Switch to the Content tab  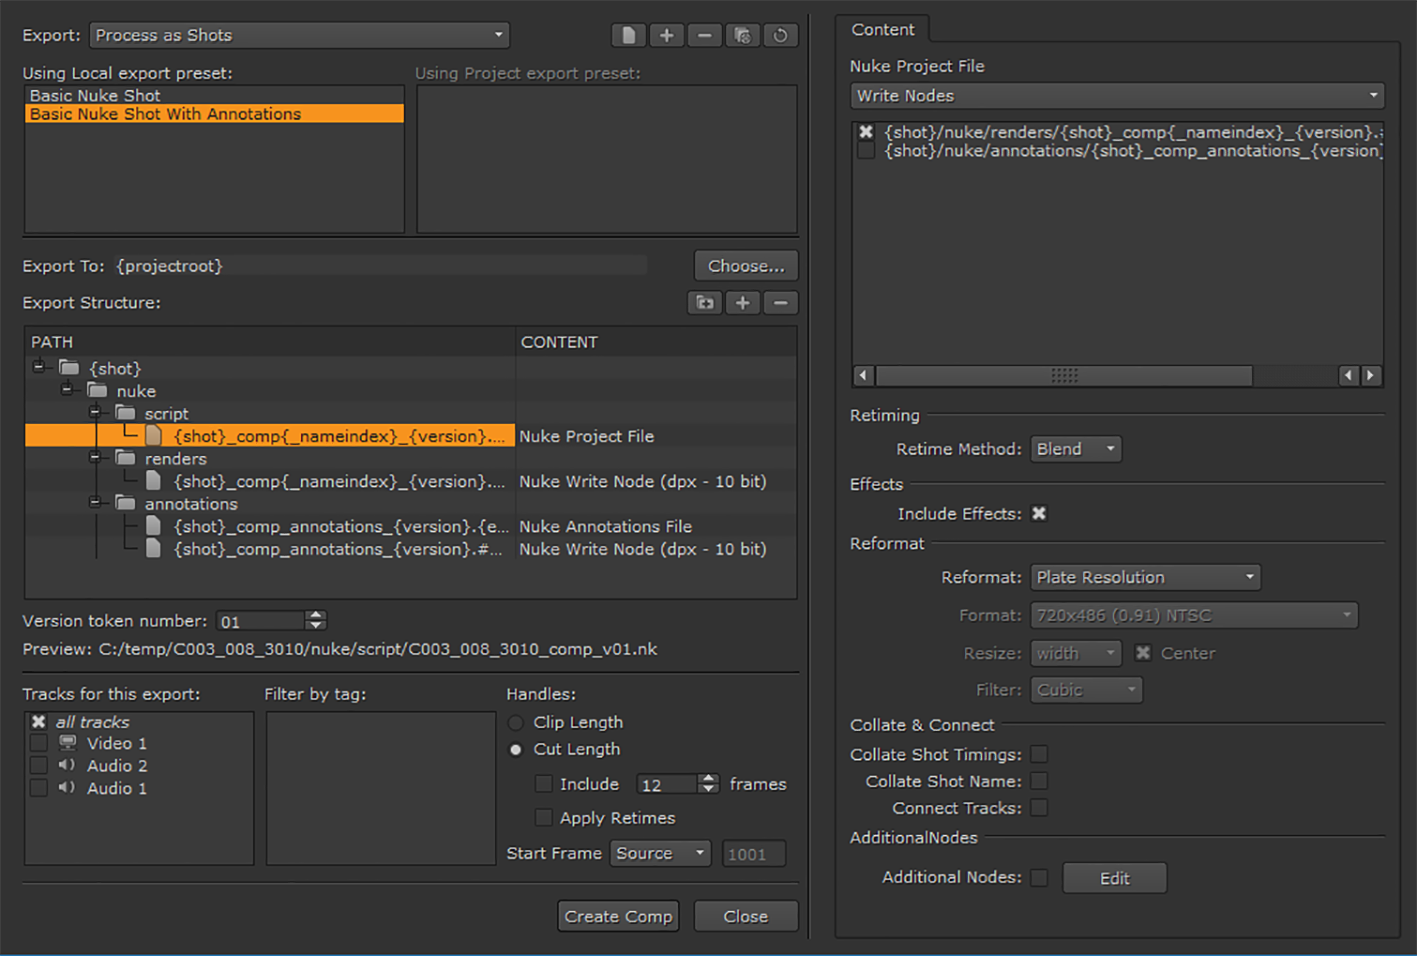882,30
